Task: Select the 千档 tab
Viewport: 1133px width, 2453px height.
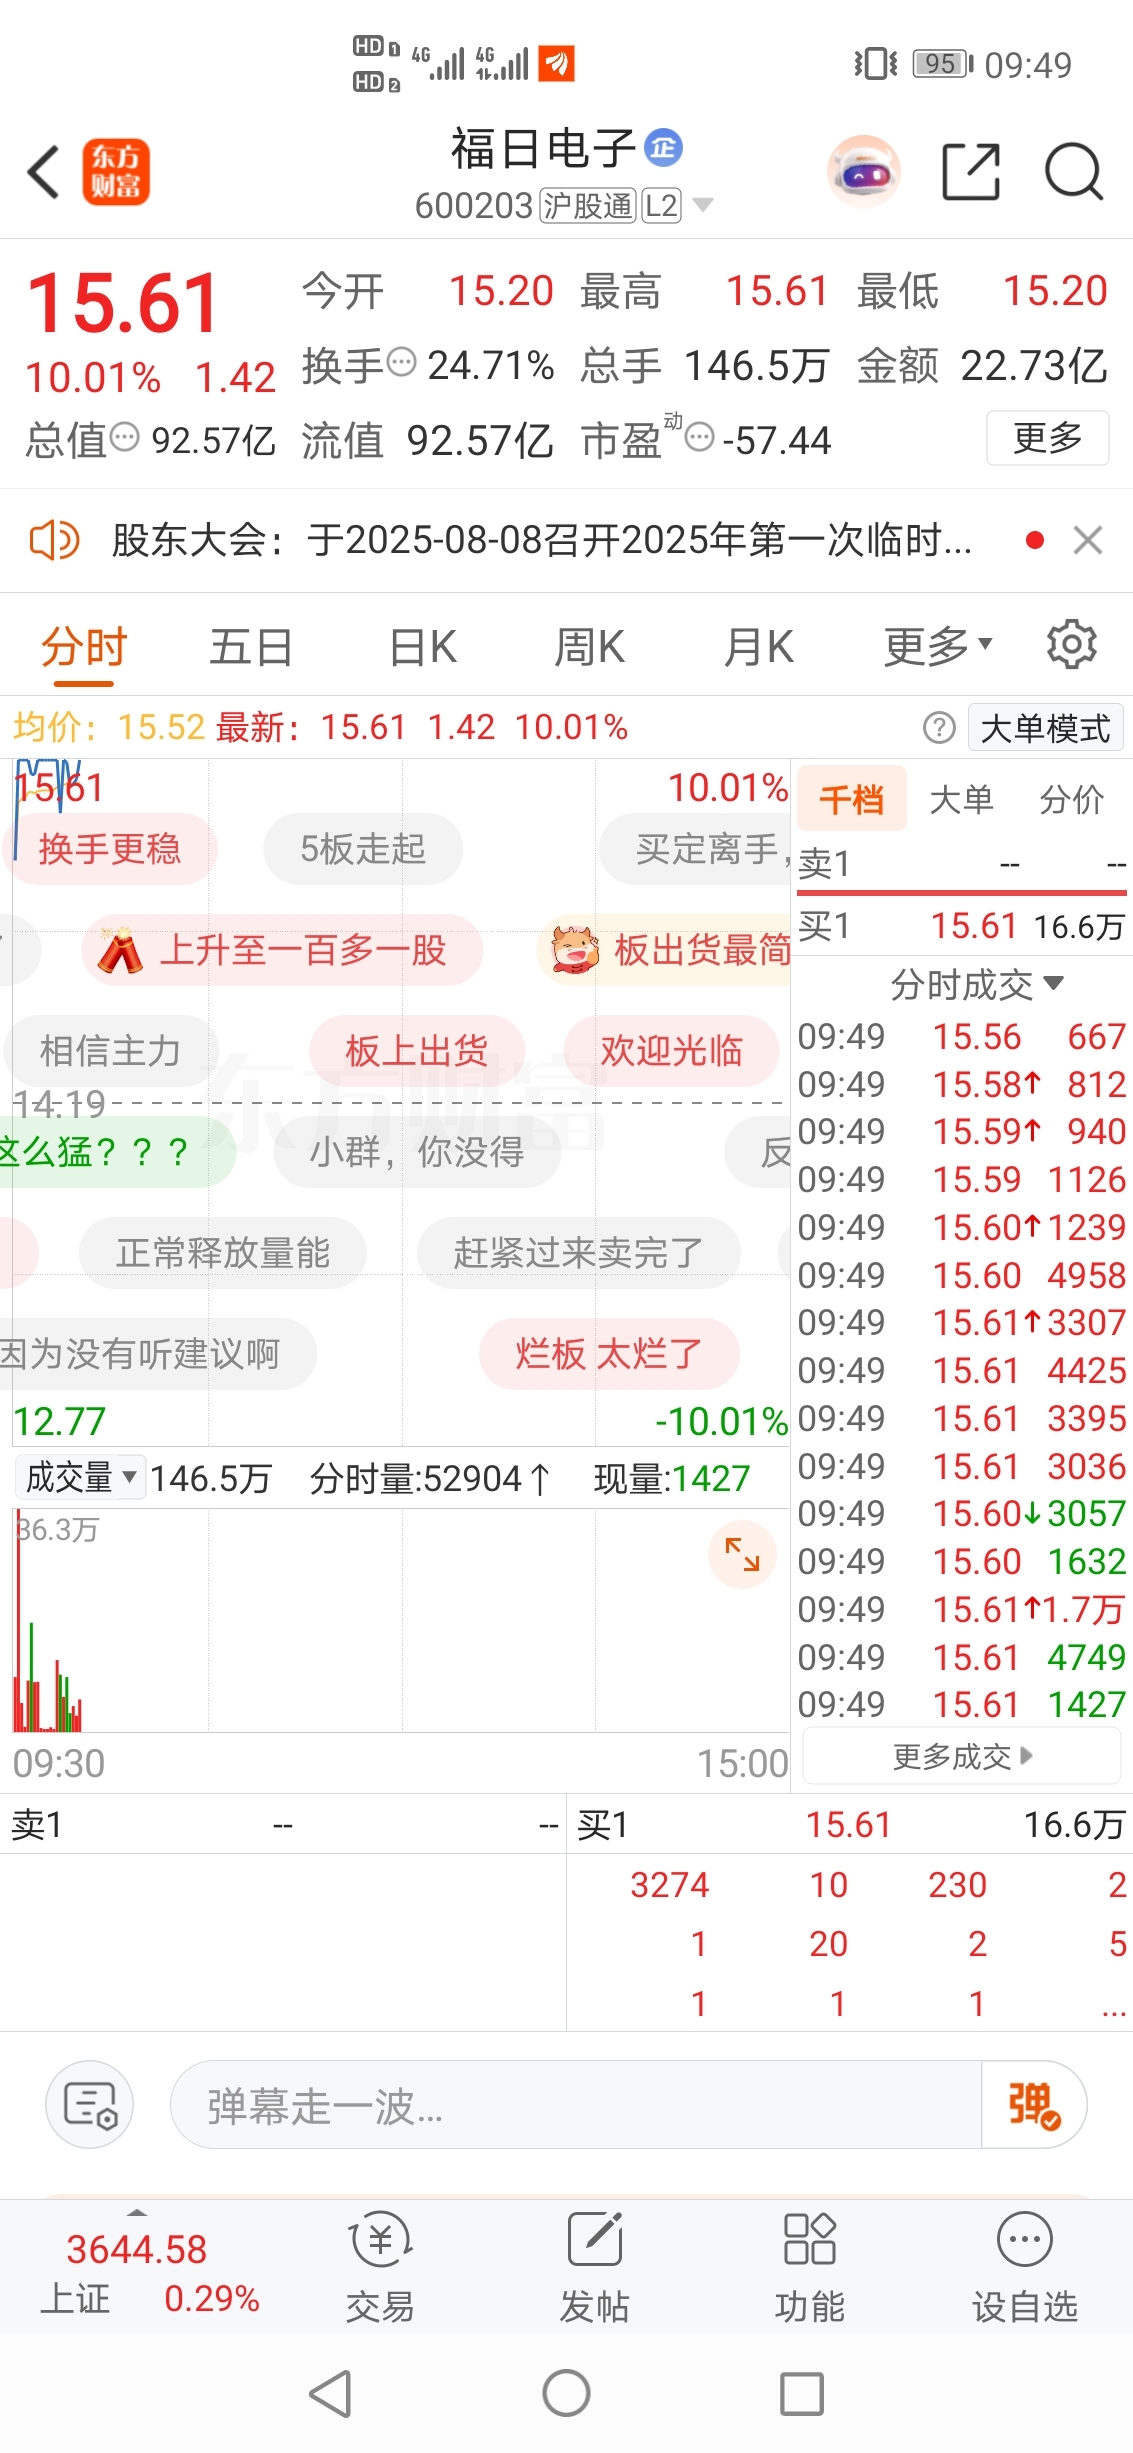Action: click(x=852, y=799)
